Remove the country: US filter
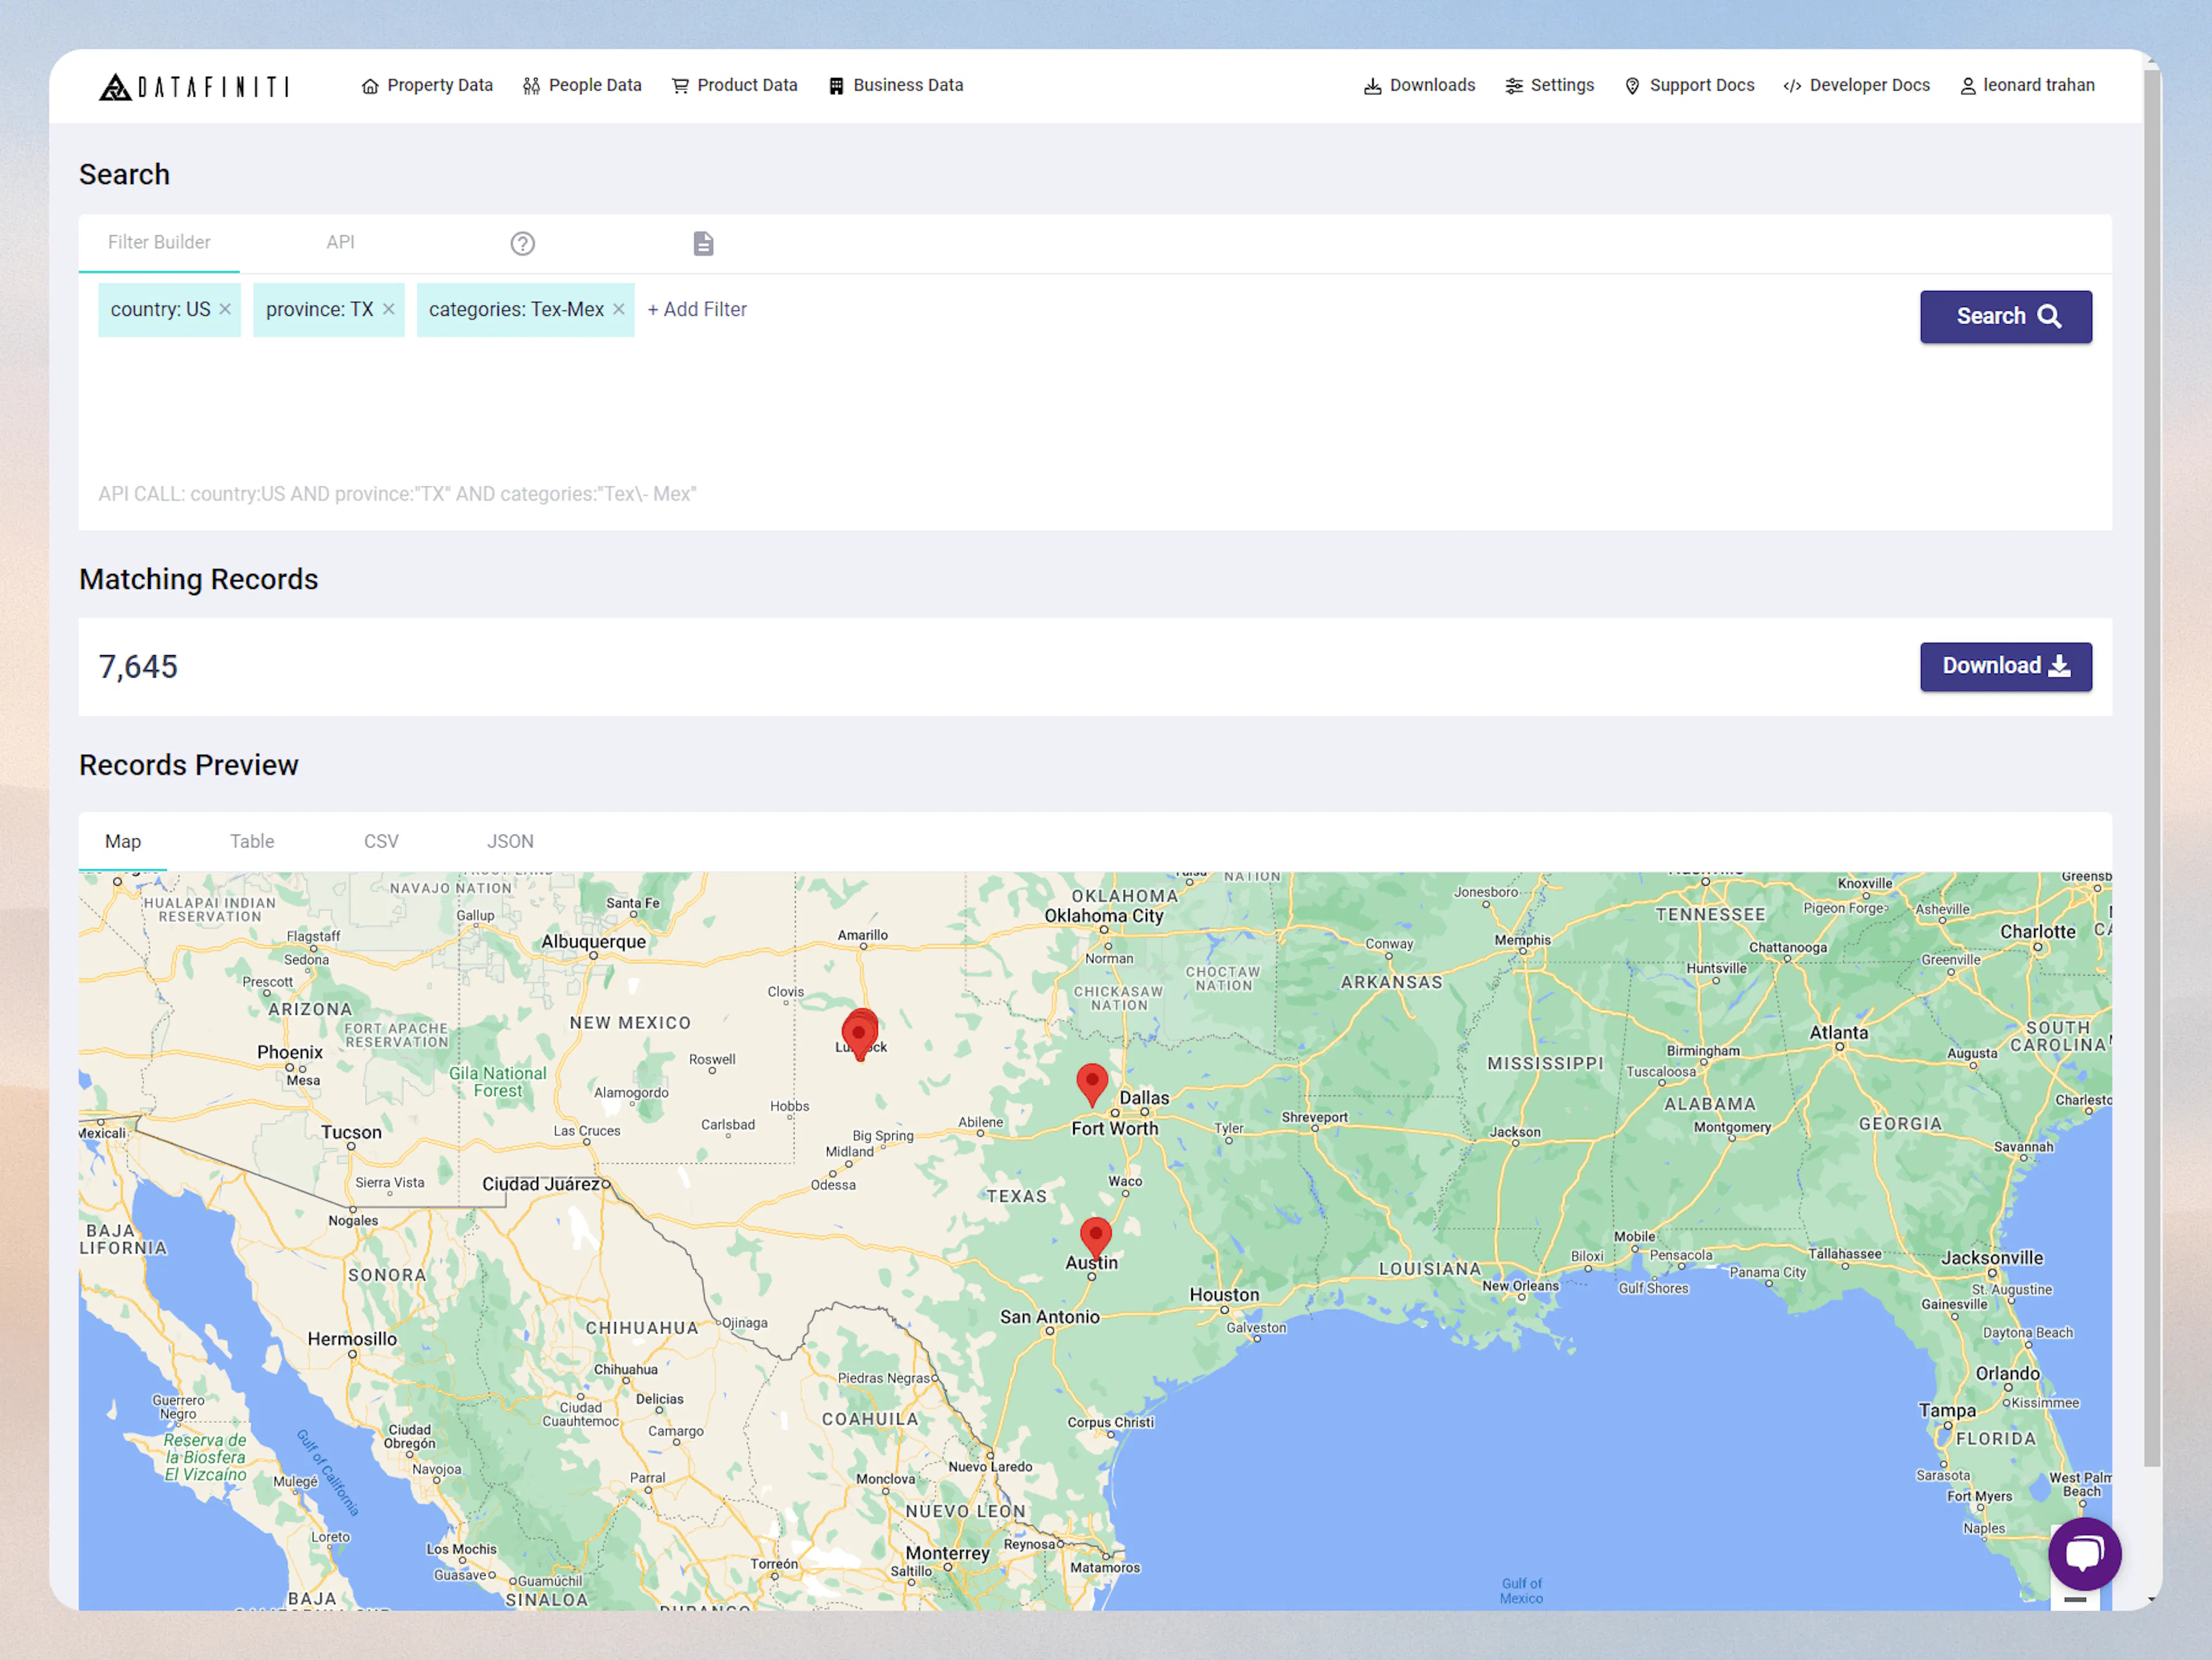Image resolution: width=2212 pixels, height=1660 pixels. [224, 309]
